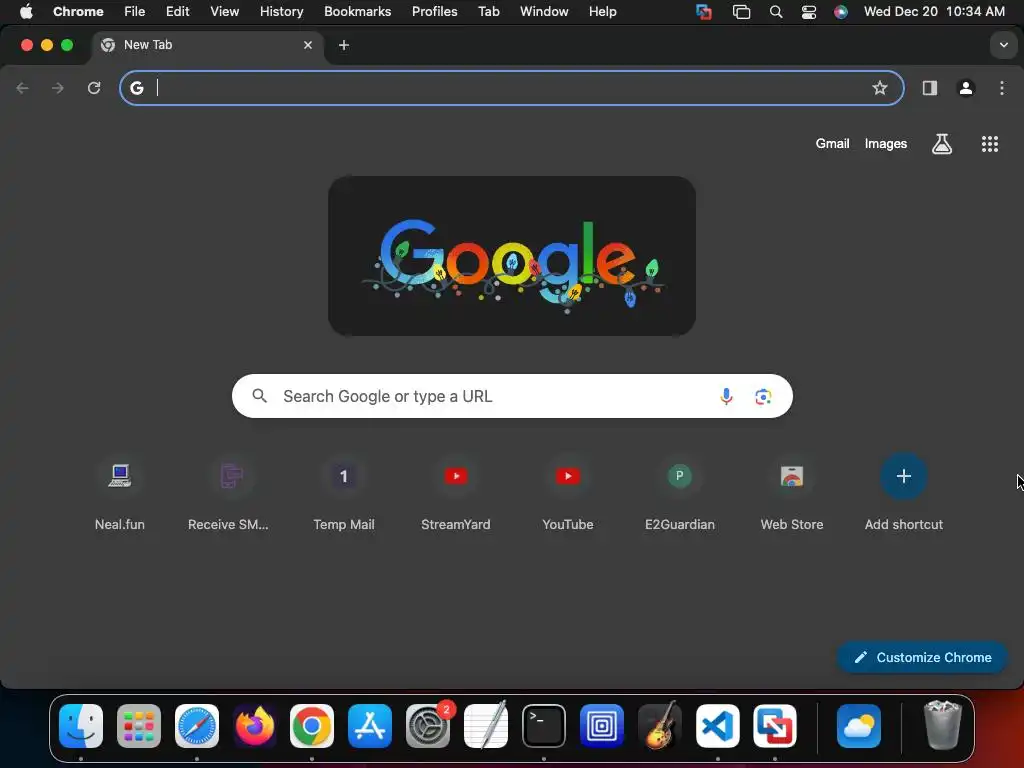Open the Edit menu
Viewport: 1024px width, 768px height.
click(x=178, y=11)
